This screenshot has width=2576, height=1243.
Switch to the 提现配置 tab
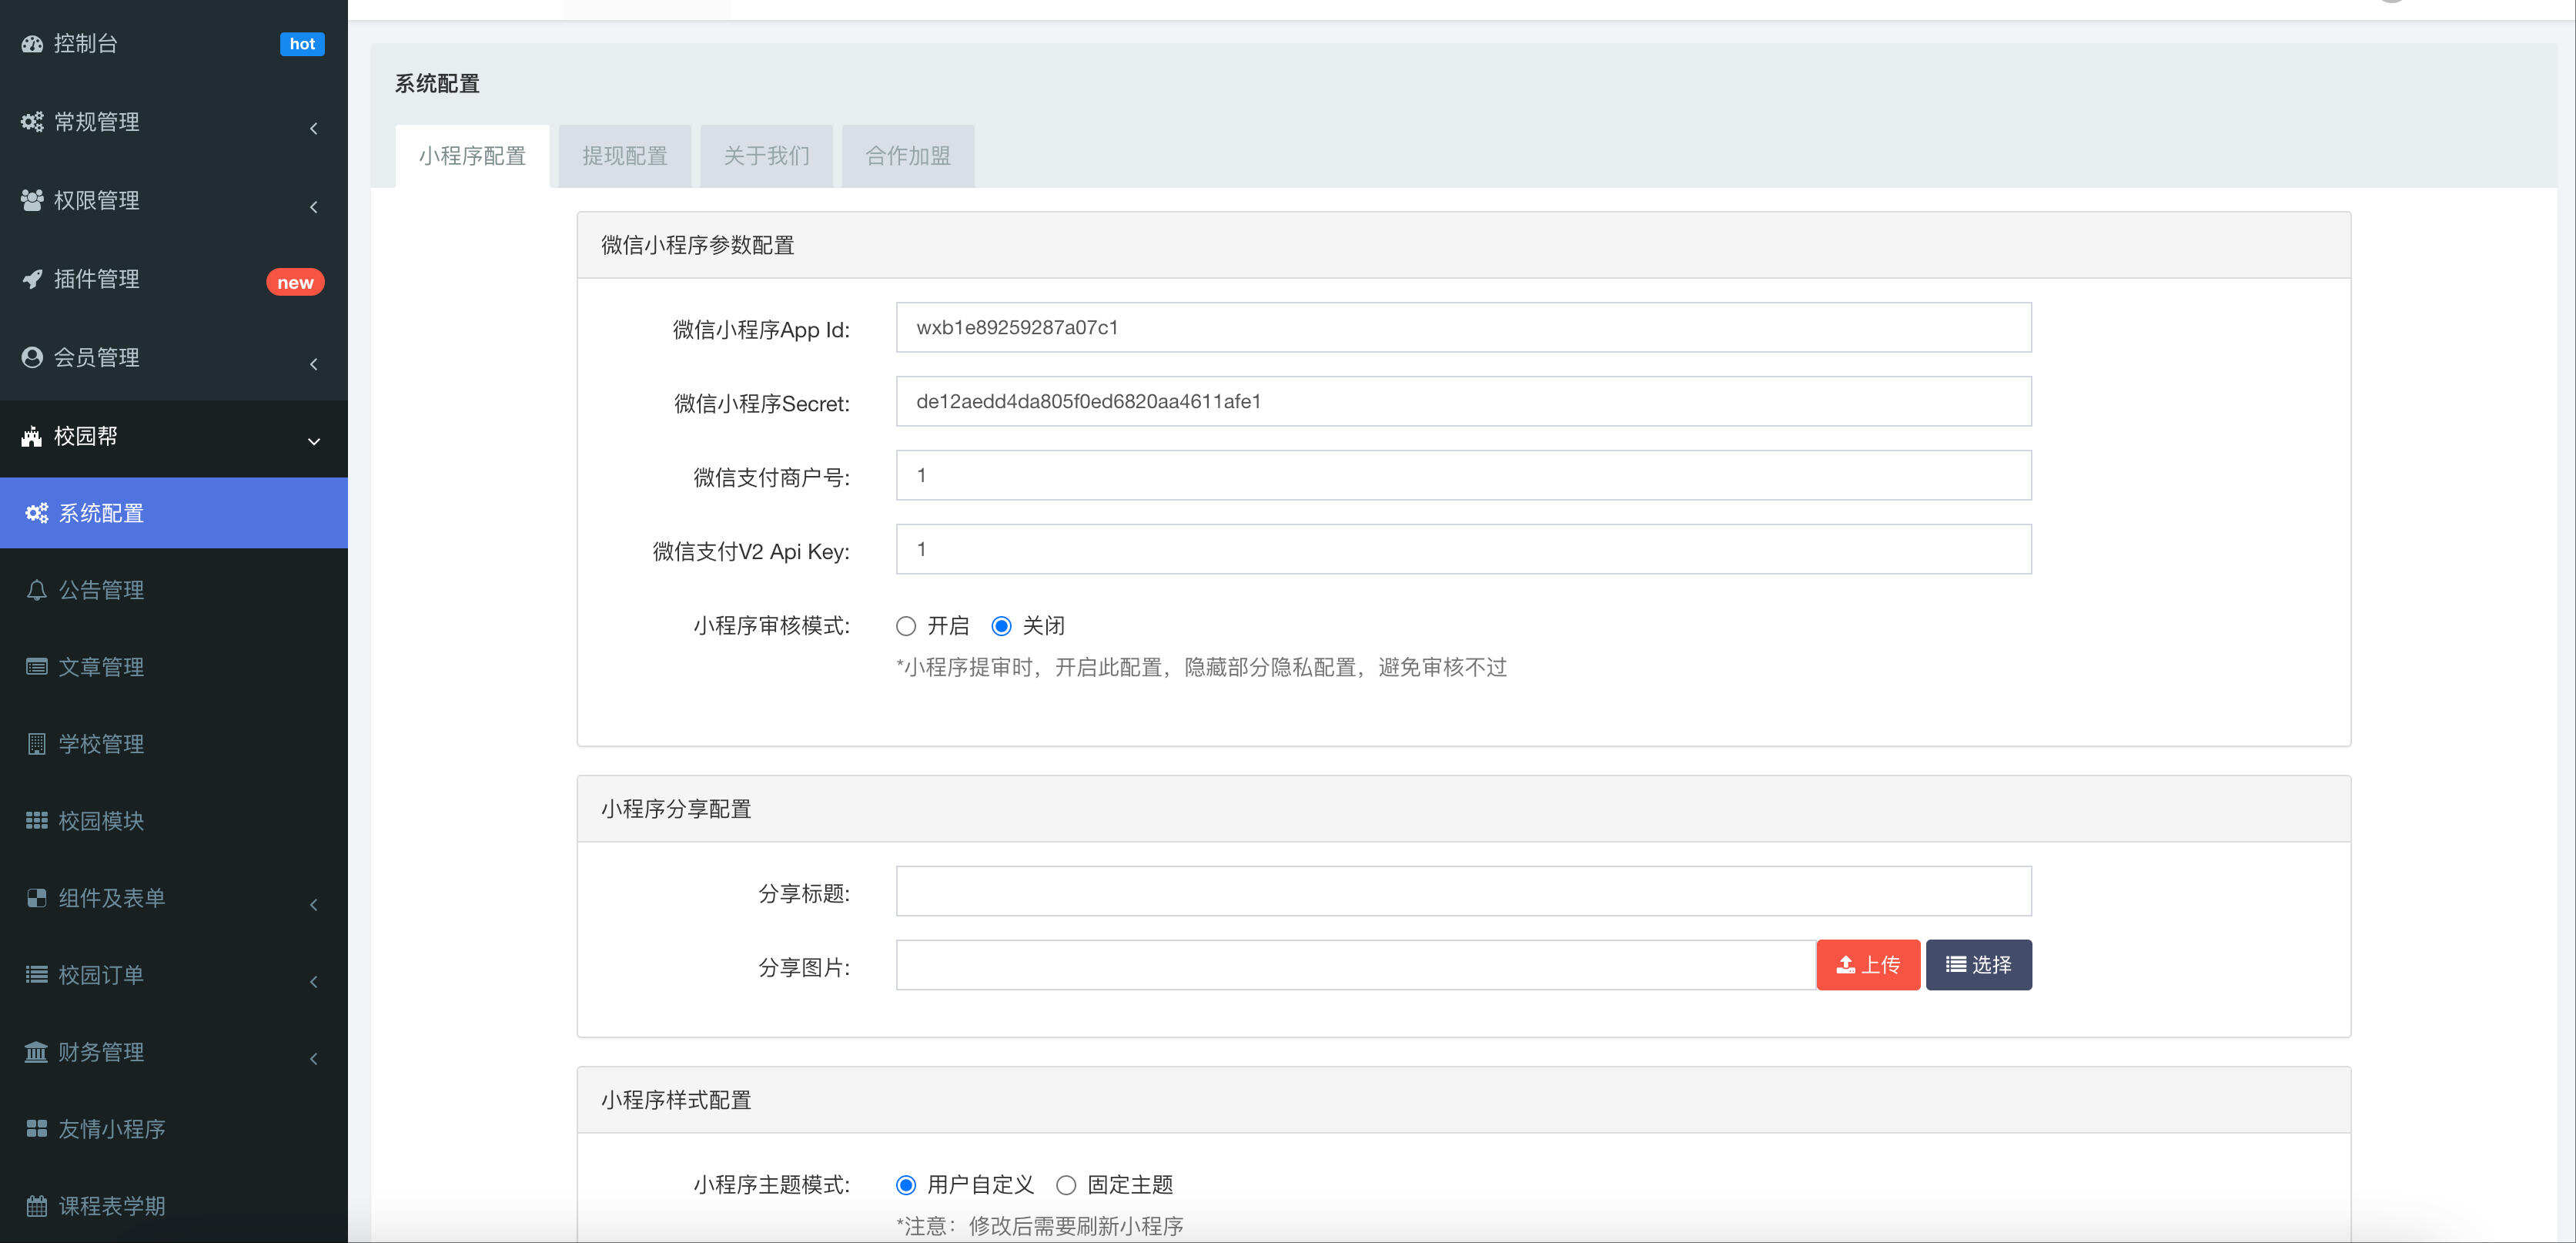[x=624, y=156]
